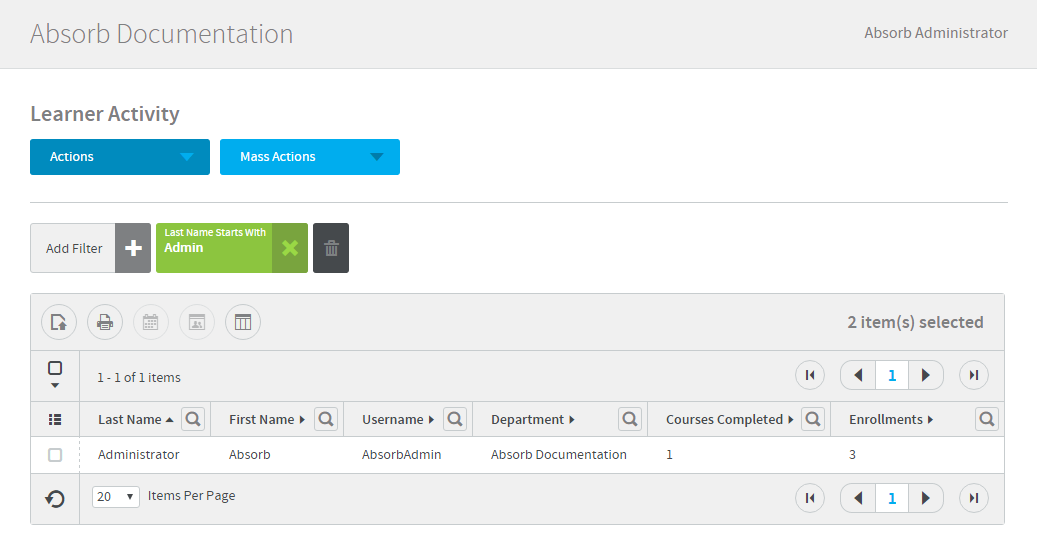Click the print report icon

coord(105,322)
